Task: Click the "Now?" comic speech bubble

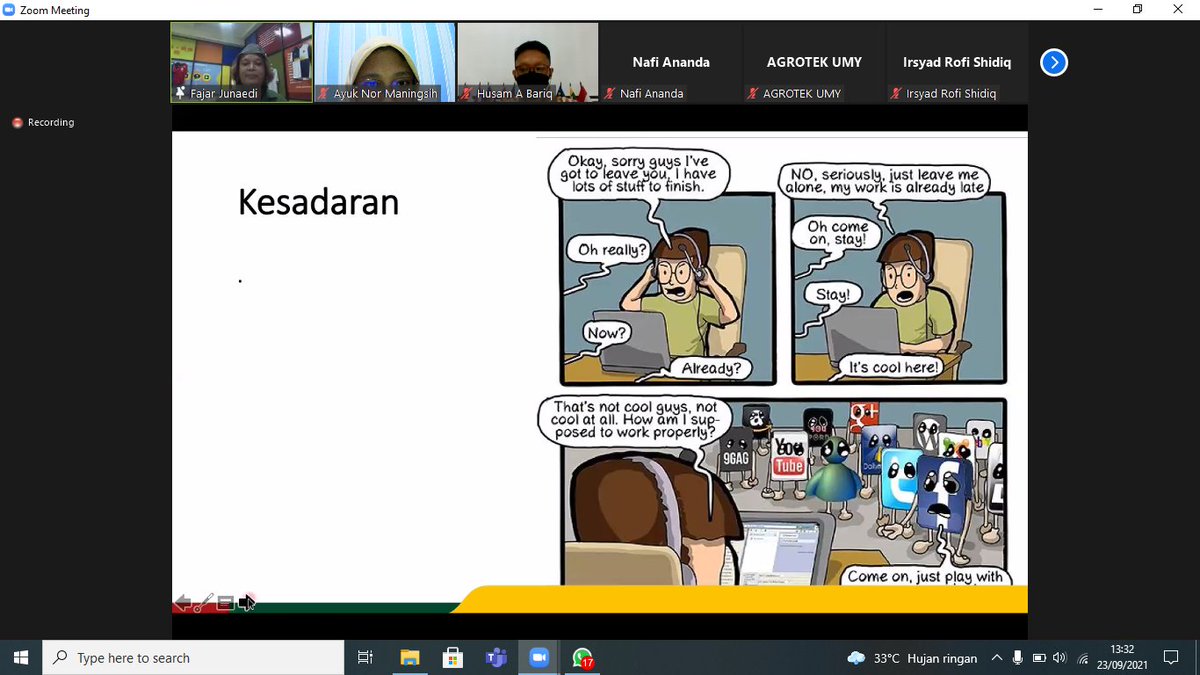Action: click(x=609, y=334)
